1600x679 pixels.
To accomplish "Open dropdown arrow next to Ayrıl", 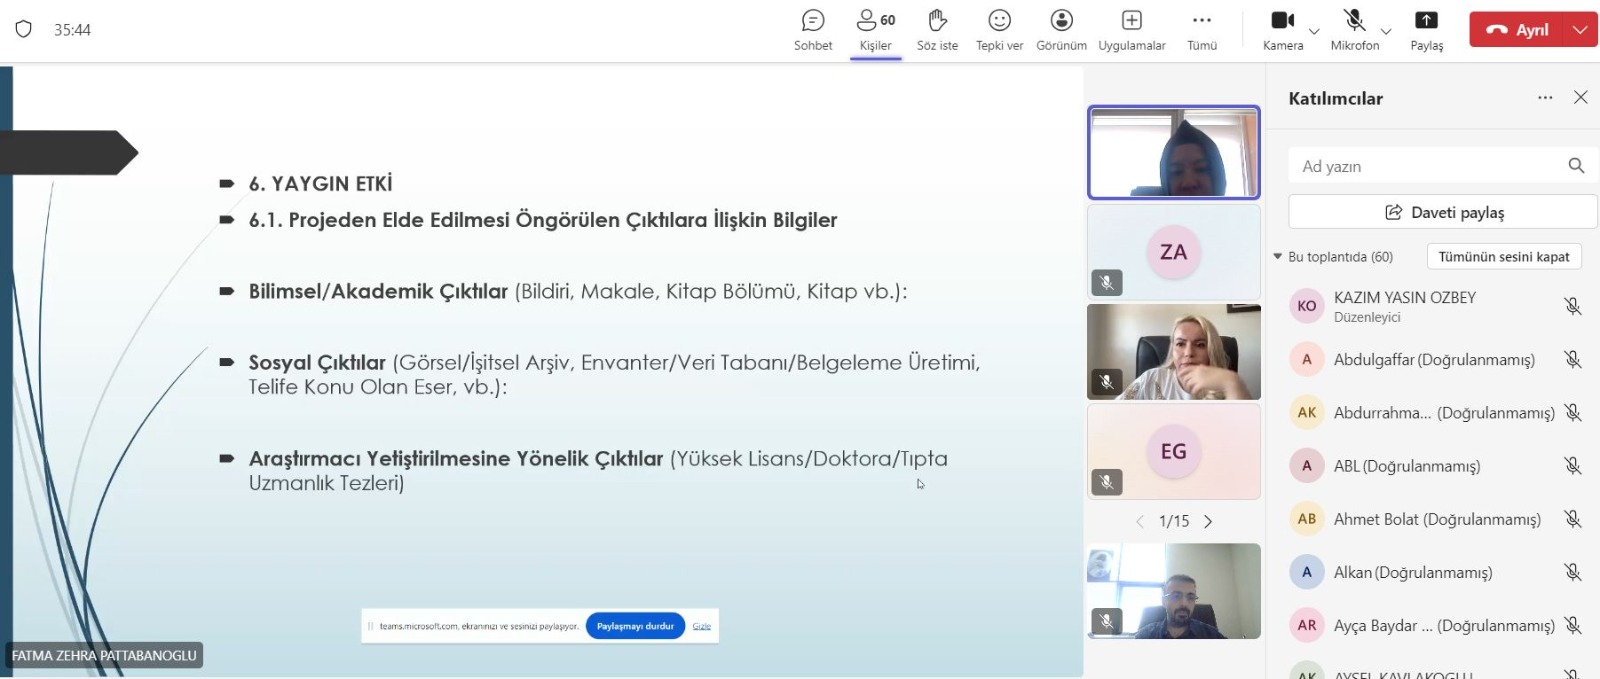I will pyautogui.click(x=1580, y=30).
